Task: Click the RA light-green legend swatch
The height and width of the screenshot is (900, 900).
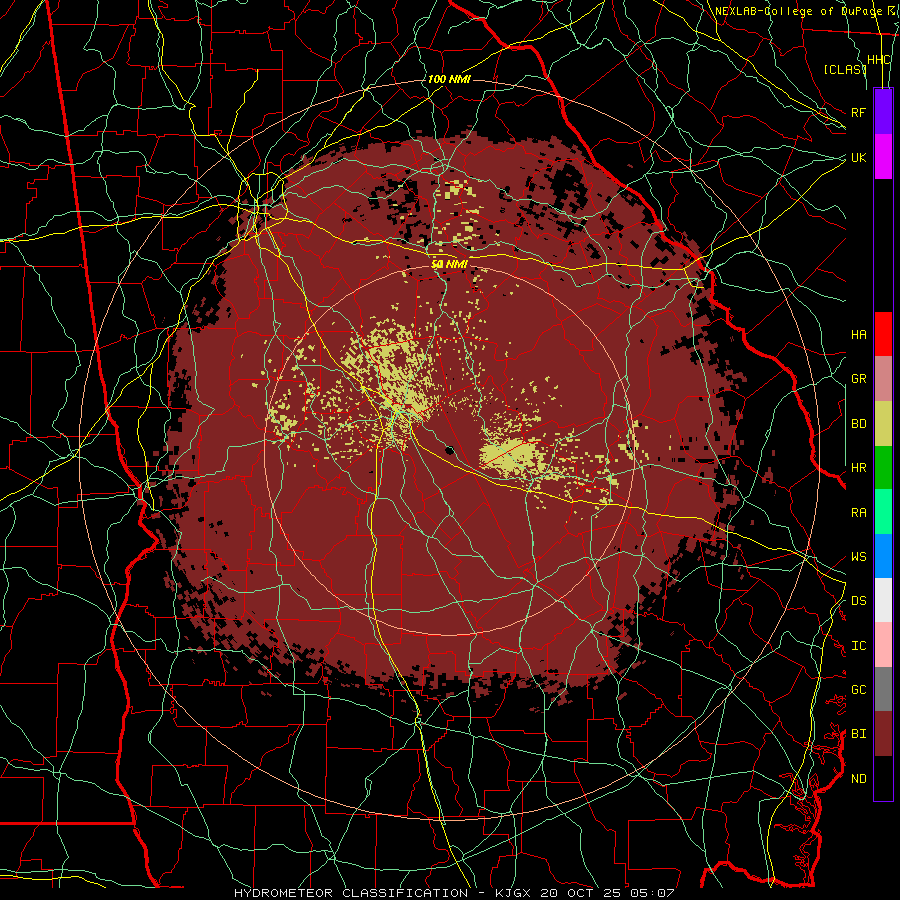Action: coord(883,512)
